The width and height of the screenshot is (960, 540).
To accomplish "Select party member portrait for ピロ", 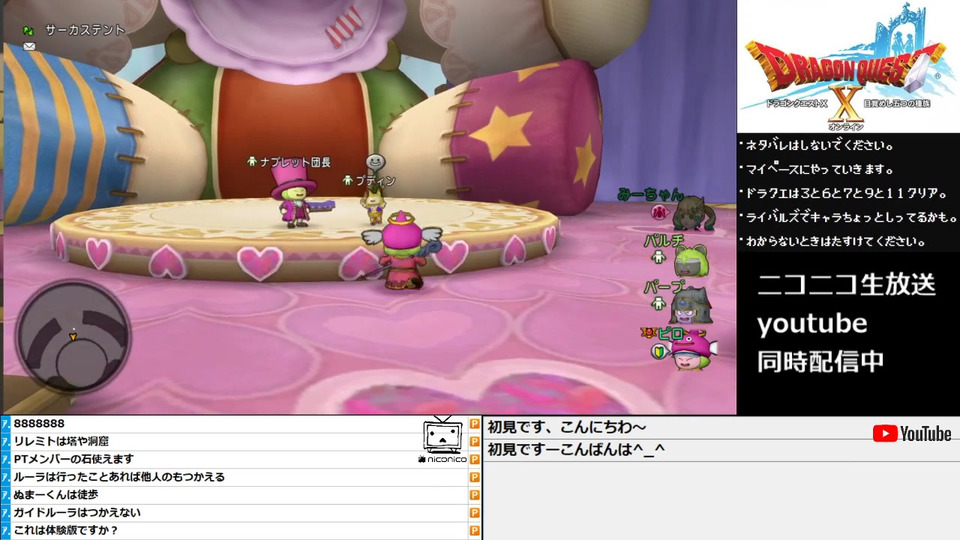I will pos(692,350).
